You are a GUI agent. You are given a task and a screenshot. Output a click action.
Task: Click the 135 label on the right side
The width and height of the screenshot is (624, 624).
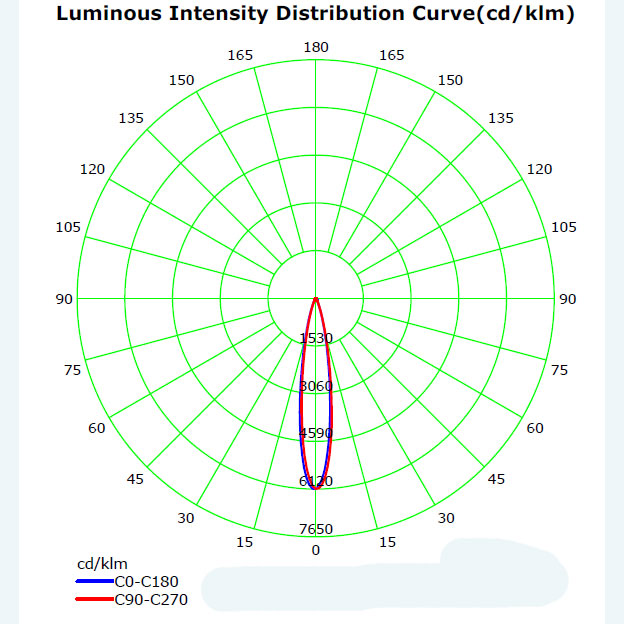tap(501, 118)
